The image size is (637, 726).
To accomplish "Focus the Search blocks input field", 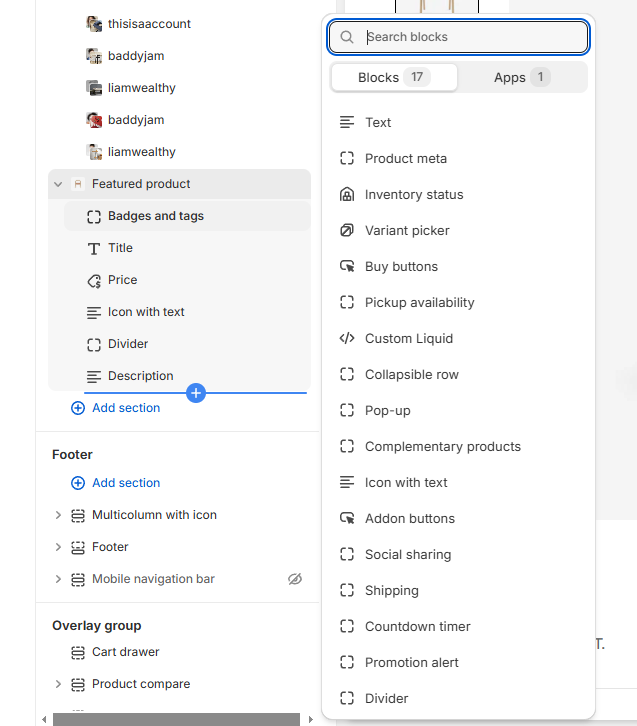I will (458, 37).
